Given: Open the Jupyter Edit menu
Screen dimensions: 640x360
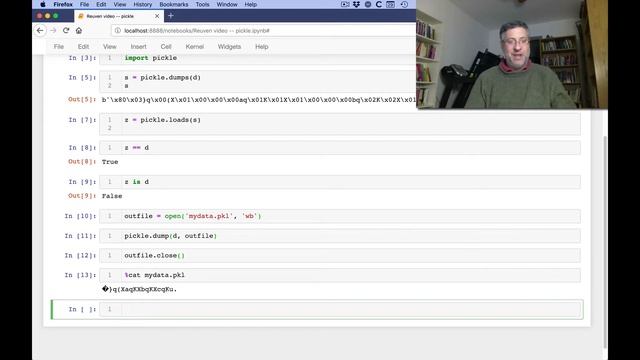Looking at the screenshot, I should pyautogui.click(x=83, y=47).
